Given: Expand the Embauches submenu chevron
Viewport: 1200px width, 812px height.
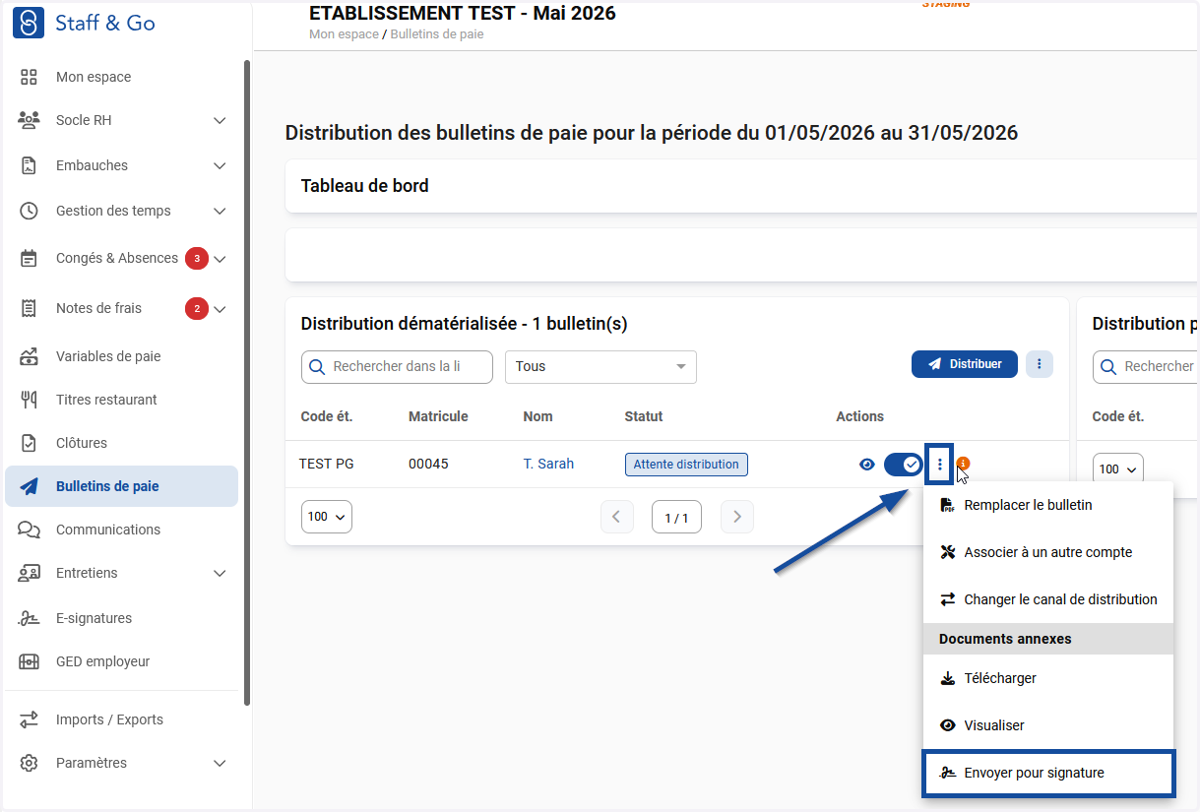Looking at the screenshot, I should pyautogui.click(x=220, y=165).
